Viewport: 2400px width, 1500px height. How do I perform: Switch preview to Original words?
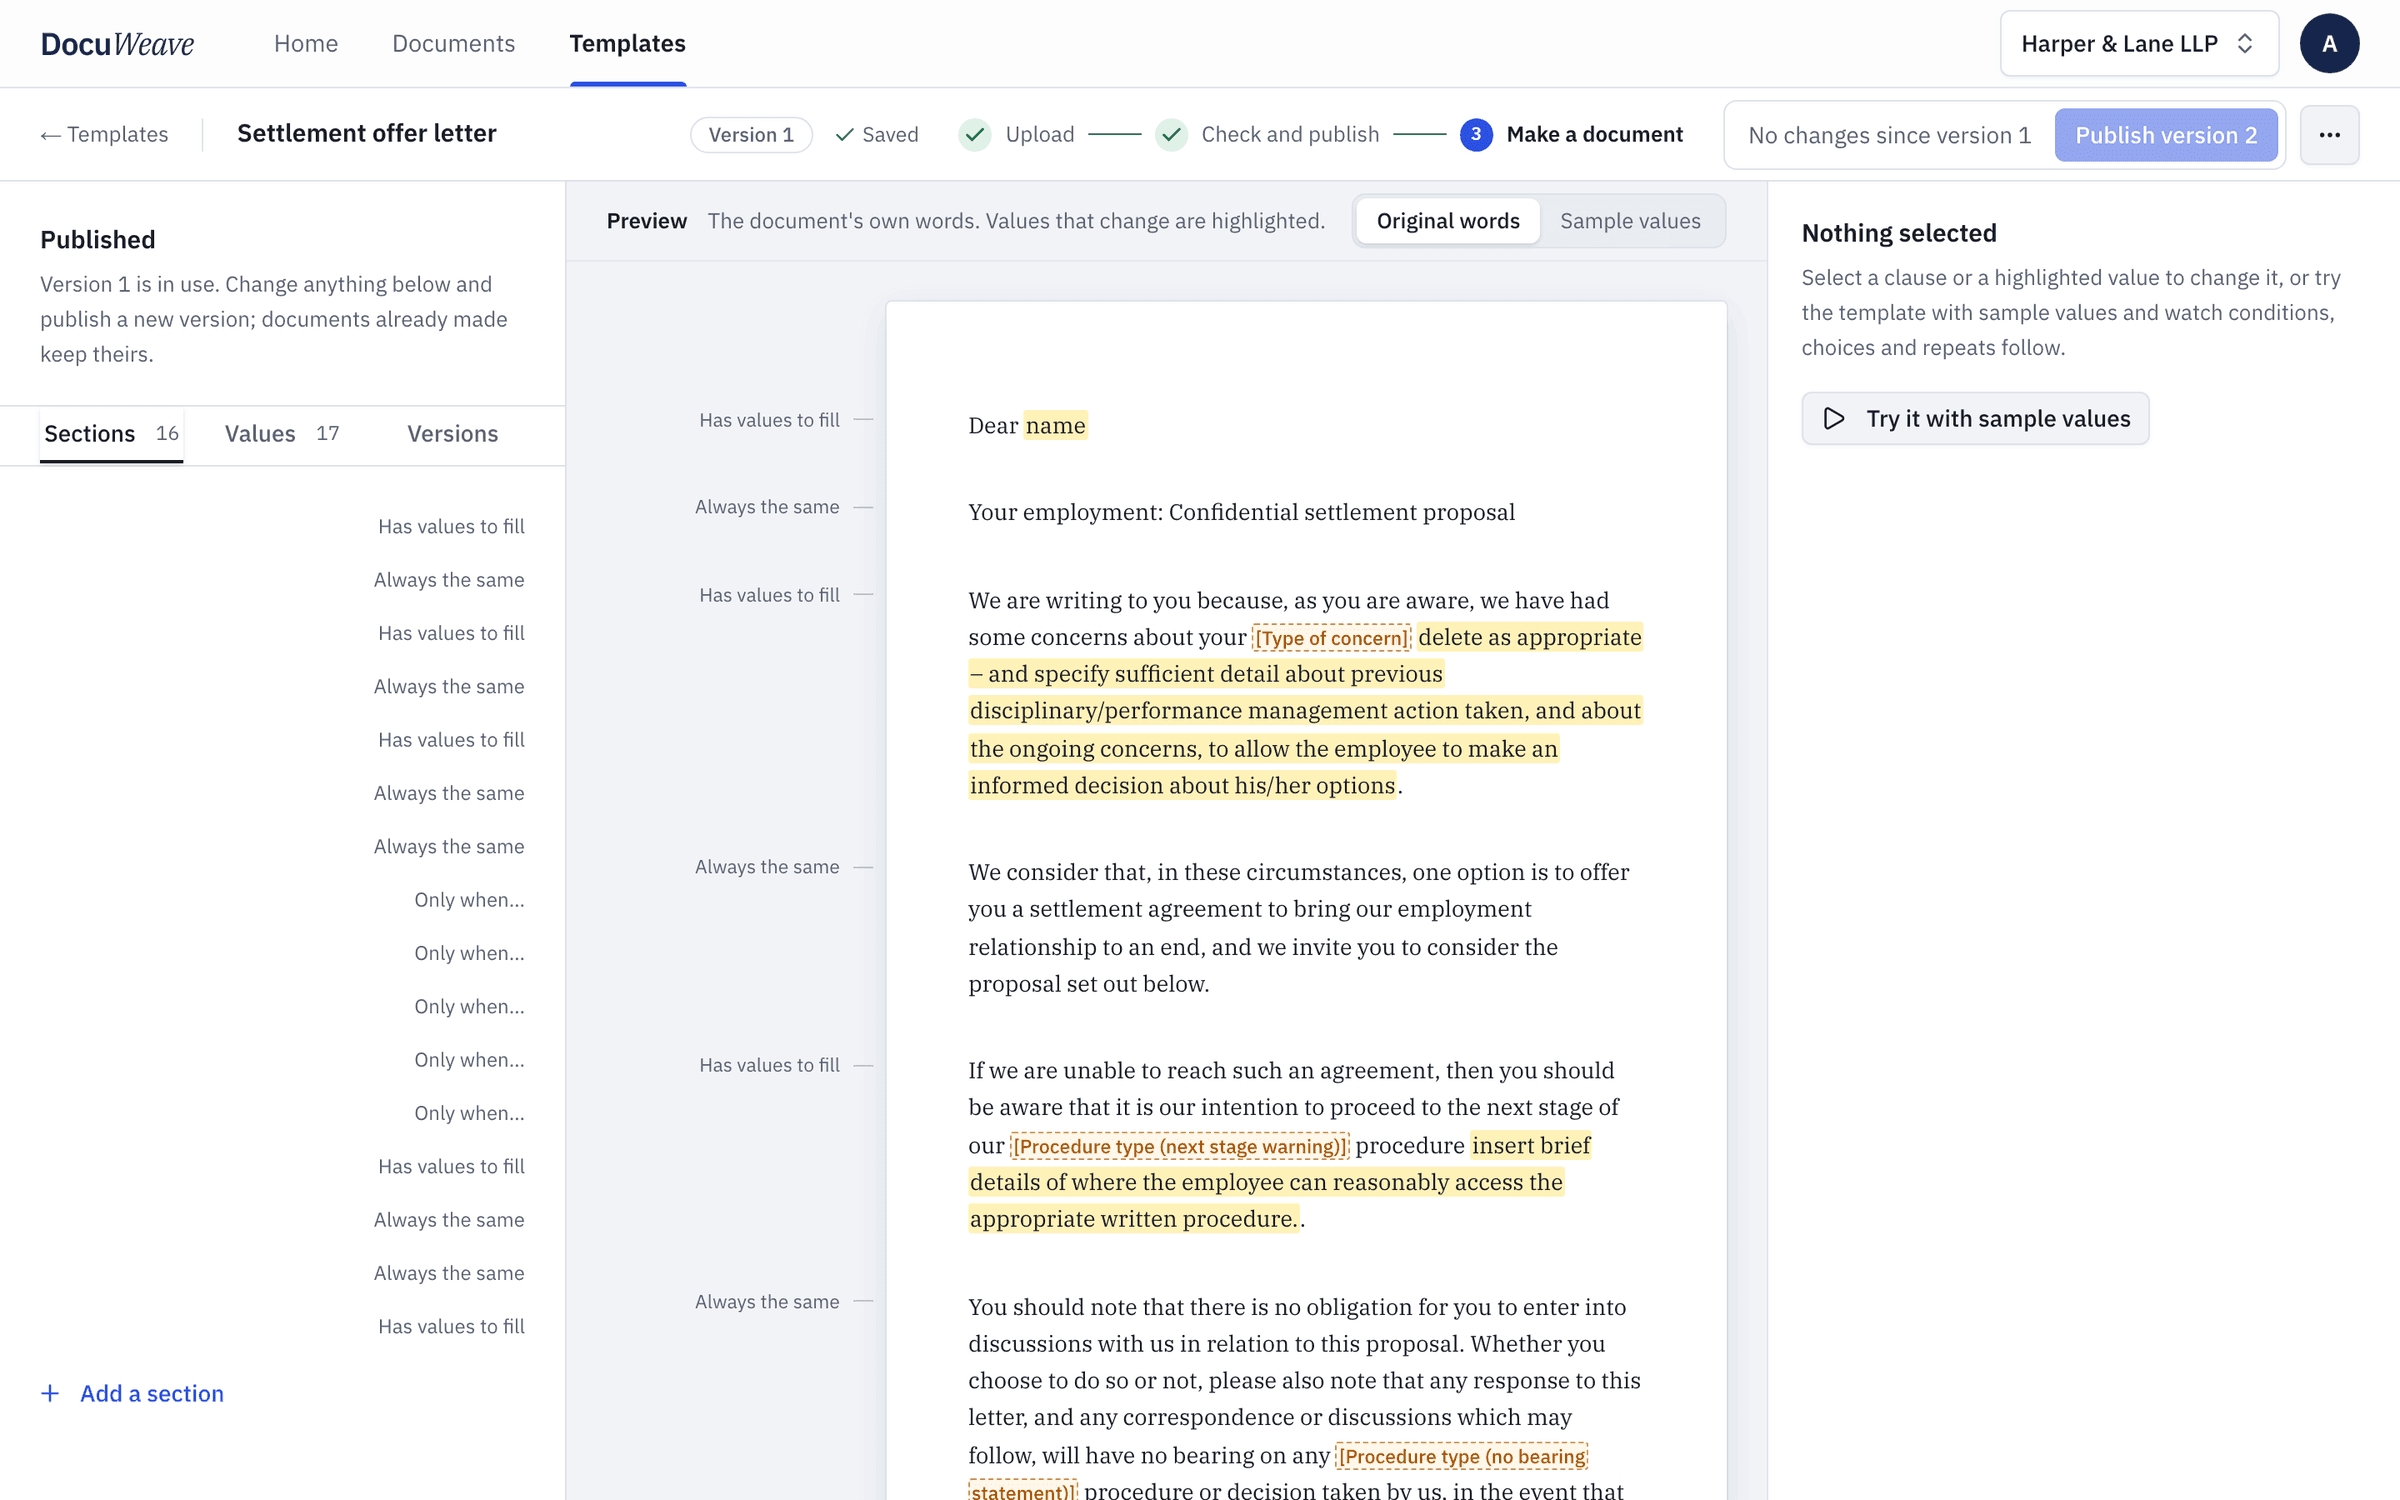(x=1447, y=221)
